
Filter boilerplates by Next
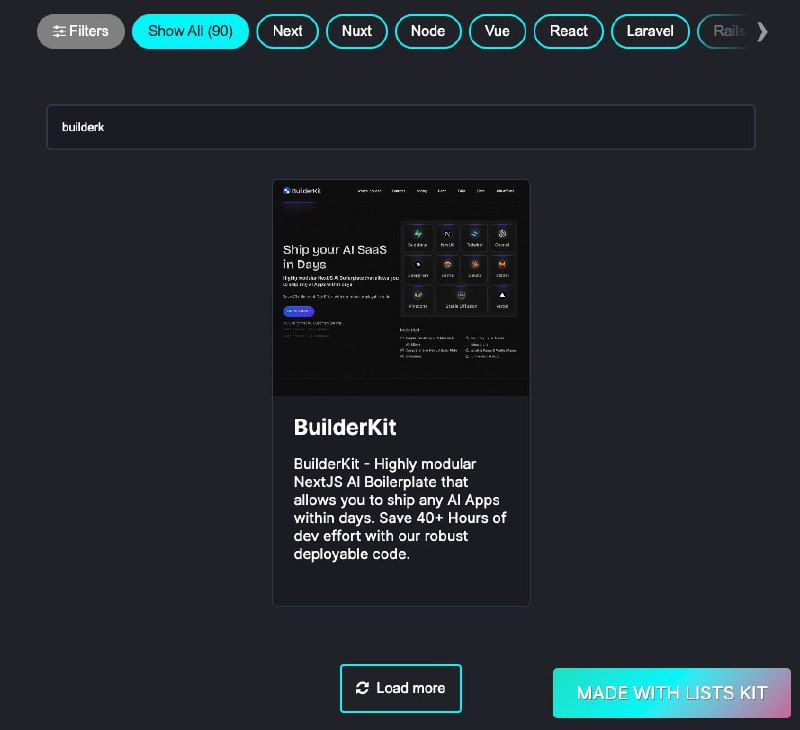[288, 32]
